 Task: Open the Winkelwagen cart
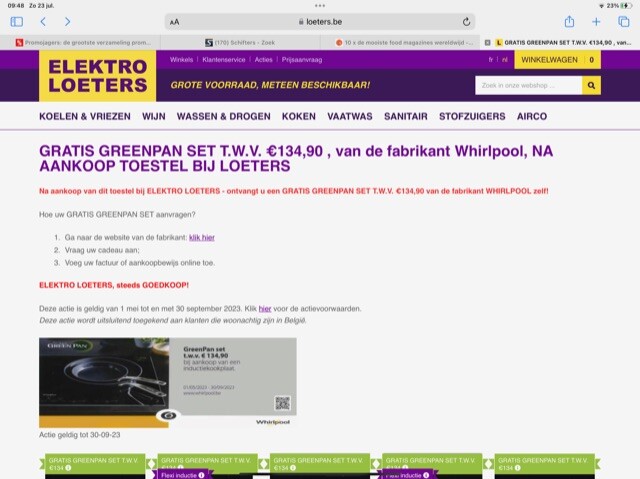pyautogui.click(x=557, y=60)
